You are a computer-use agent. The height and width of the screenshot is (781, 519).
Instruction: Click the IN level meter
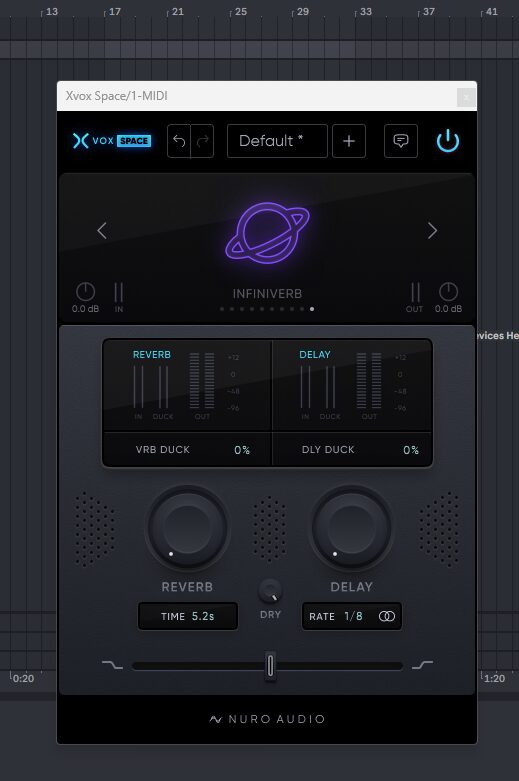tap(119, 292)
